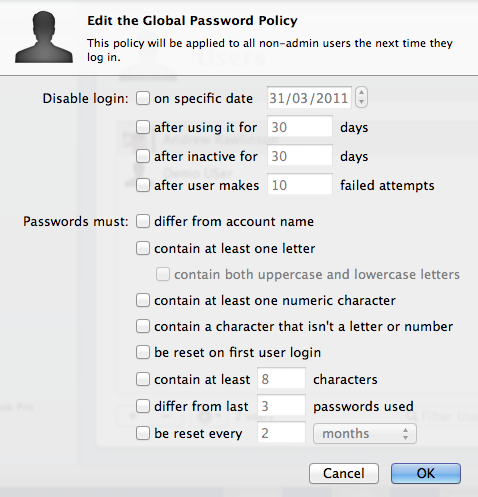Confirm the policy with OK
Viewport: 478px width, 497px height.
[x=426, y=473]
